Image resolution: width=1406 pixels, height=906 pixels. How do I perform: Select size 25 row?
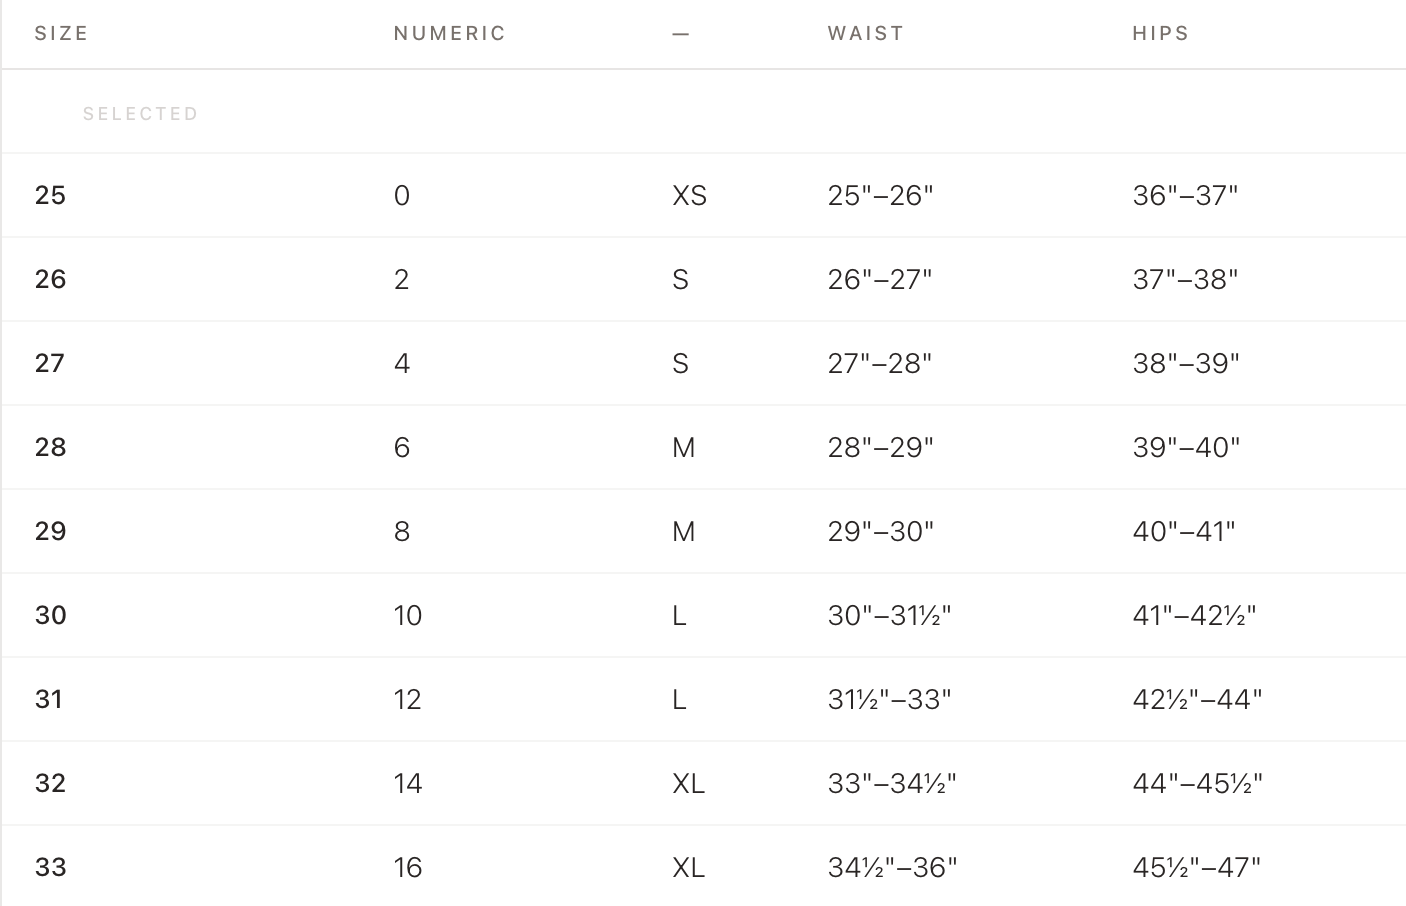click(x=704, y=195)
